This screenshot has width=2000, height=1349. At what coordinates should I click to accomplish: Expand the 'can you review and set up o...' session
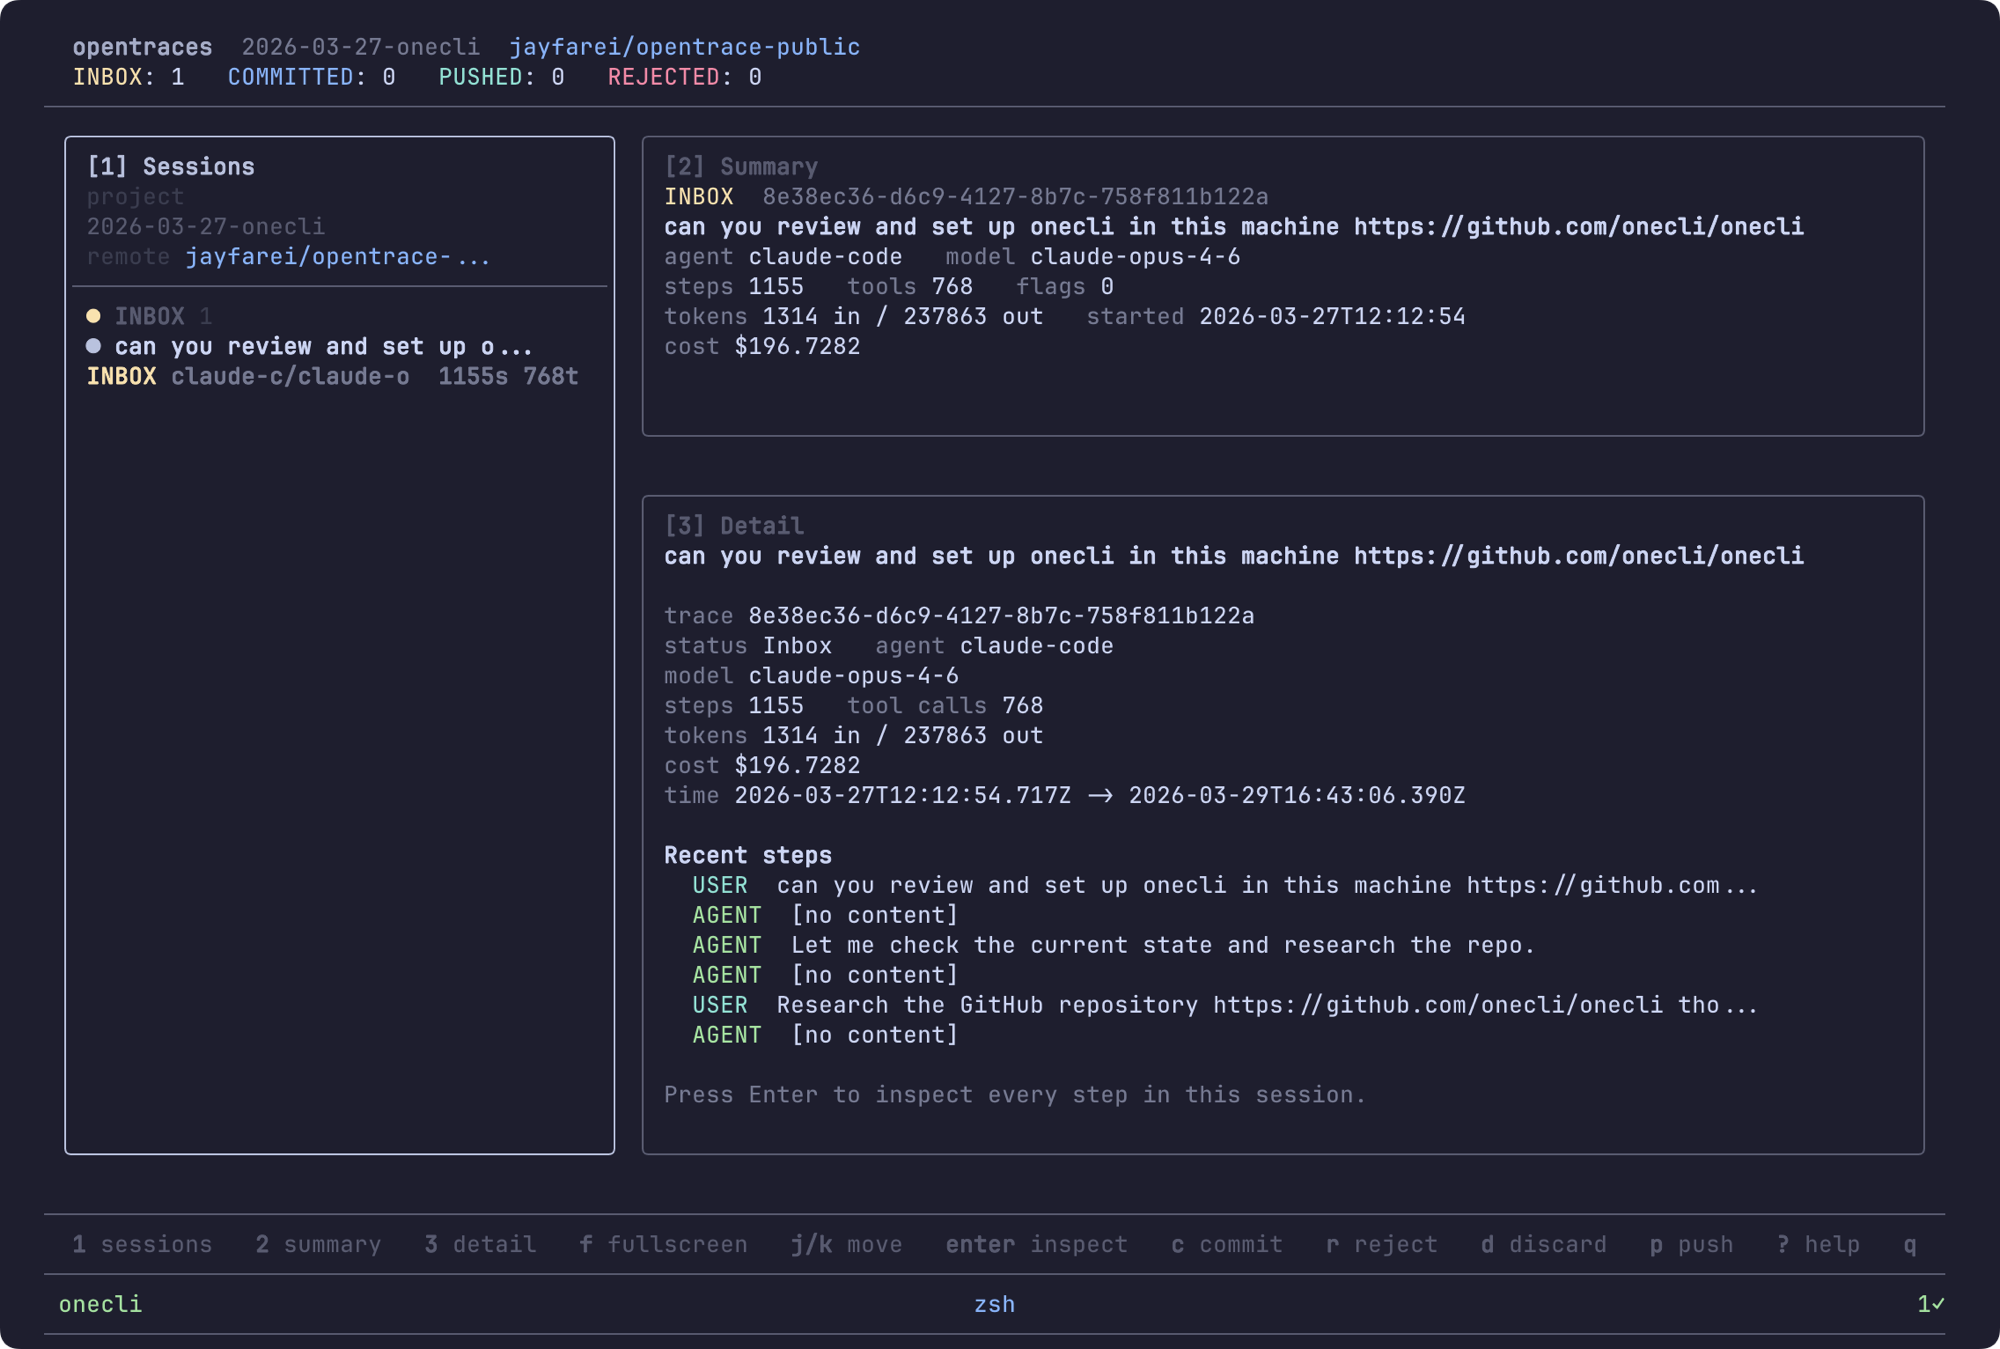321,346
